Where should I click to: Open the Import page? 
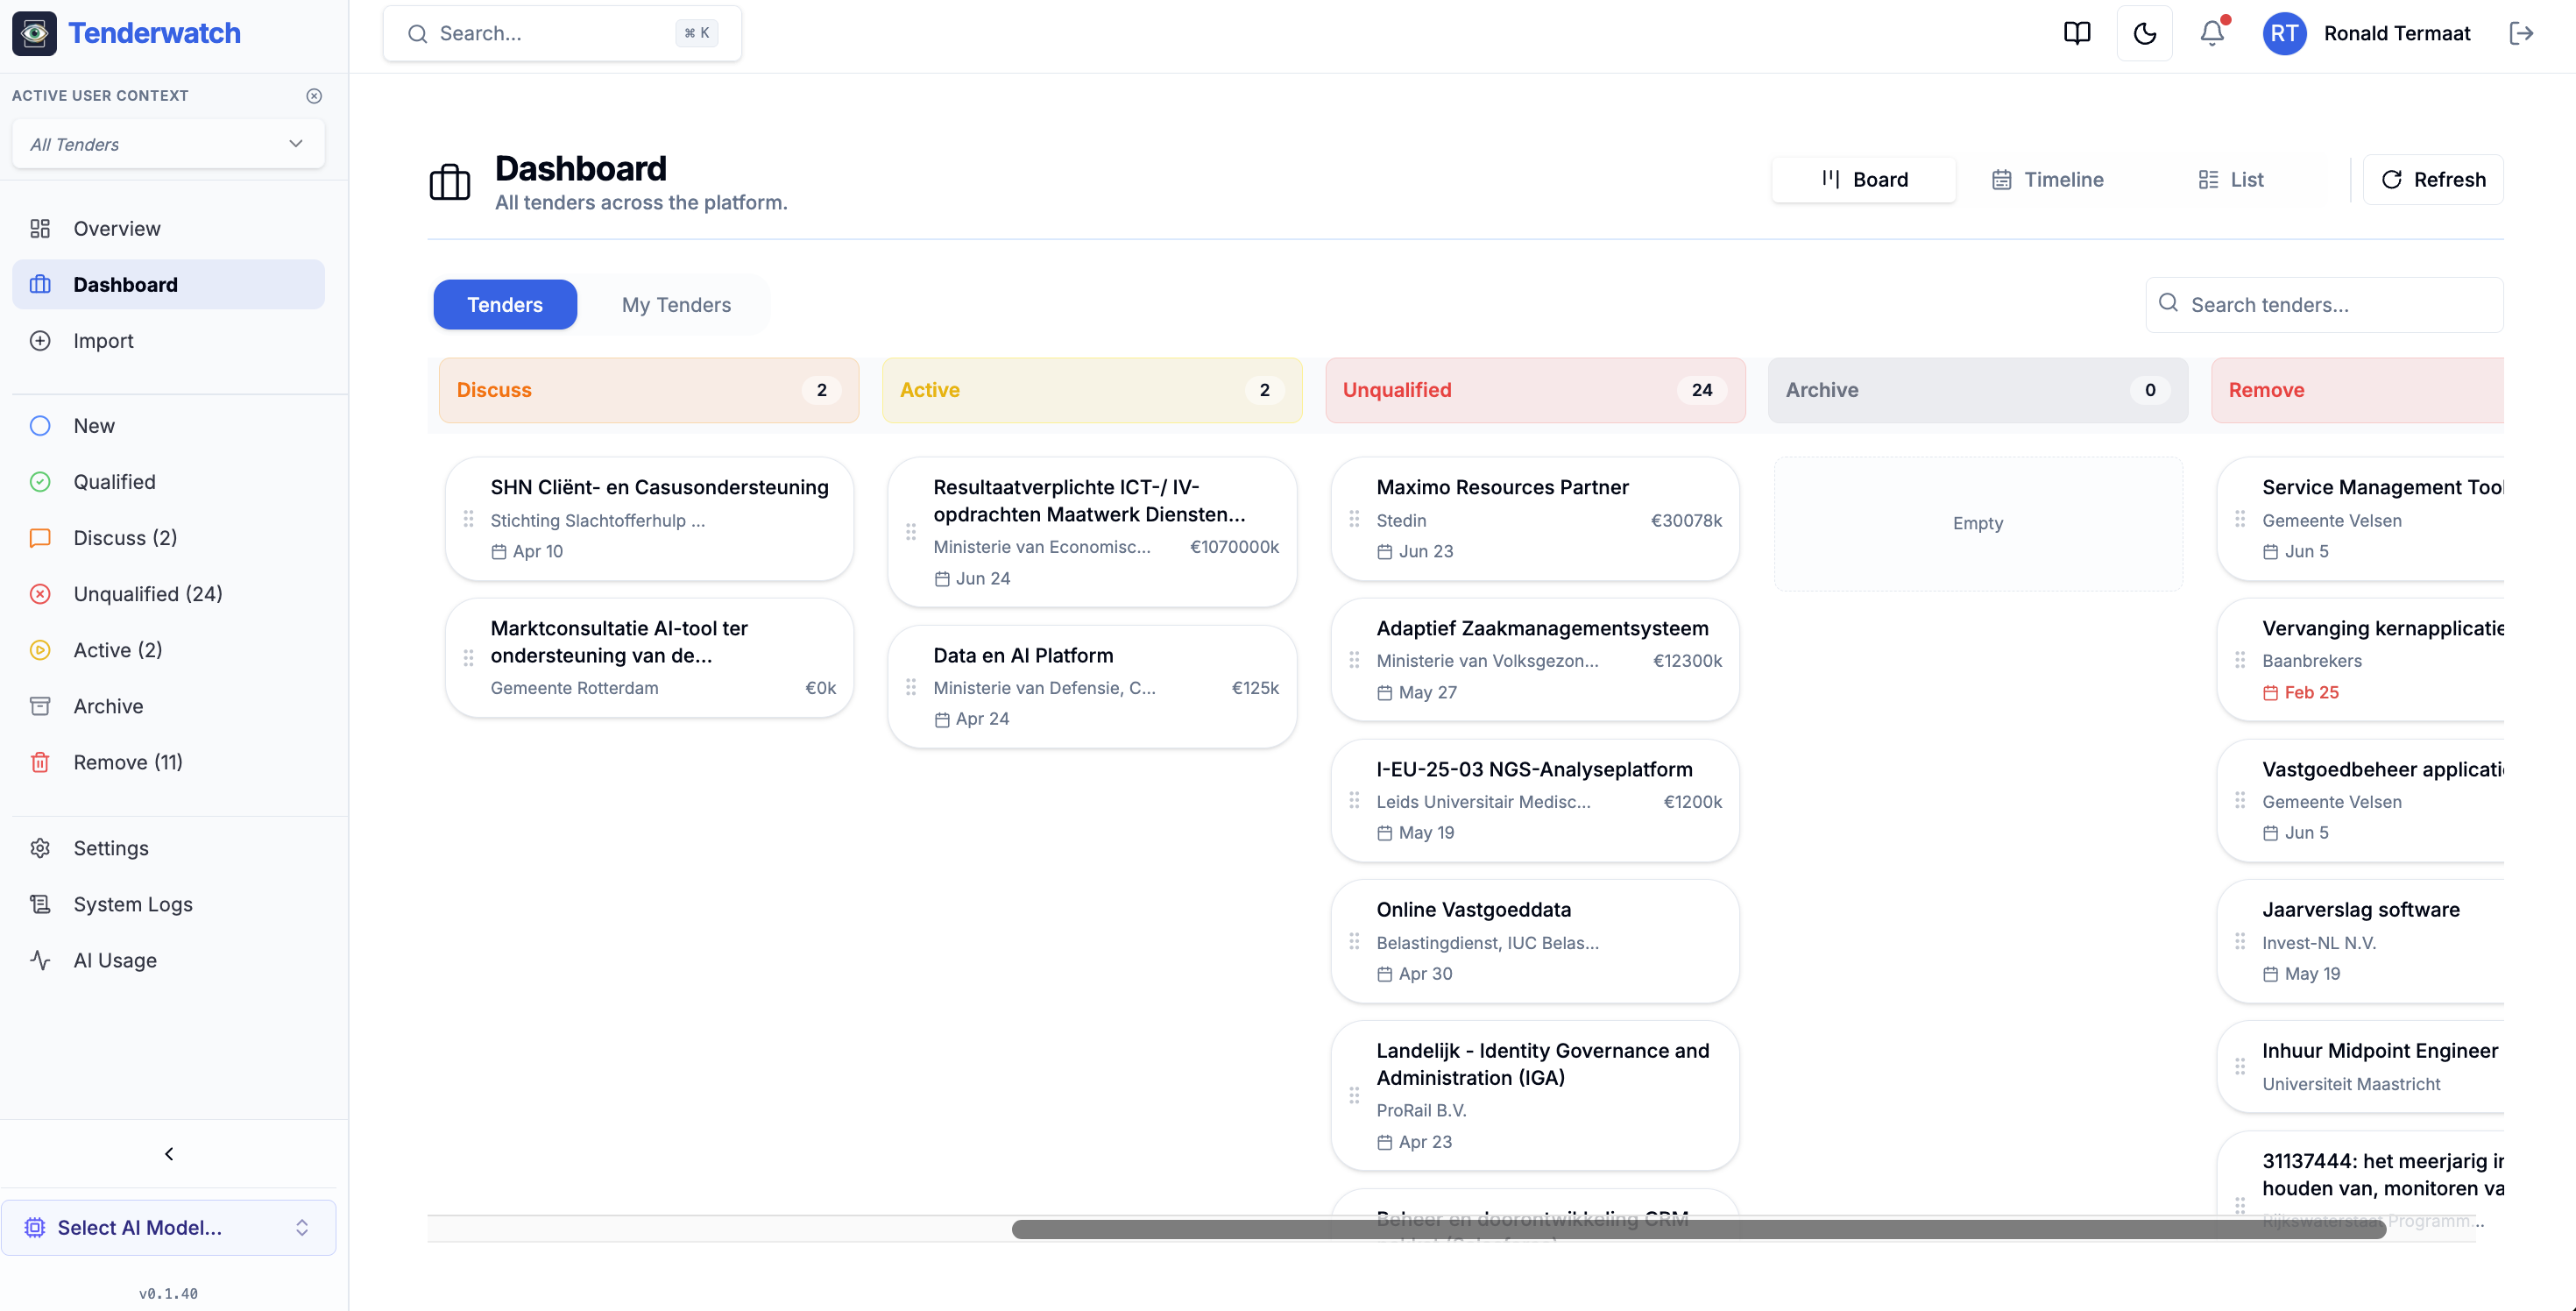[x=168, y=340]
